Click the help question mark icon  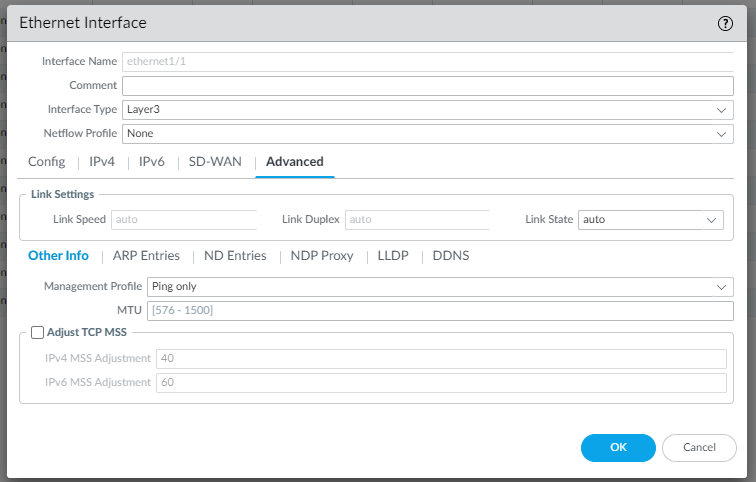tap(726, 24)
